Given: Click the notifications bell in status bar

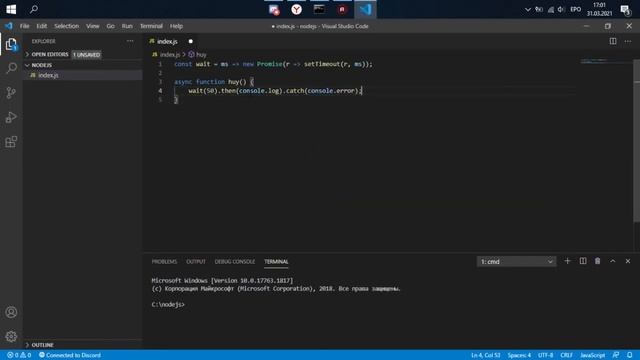Looking at the screenshot, I should (x=630, y=355).
